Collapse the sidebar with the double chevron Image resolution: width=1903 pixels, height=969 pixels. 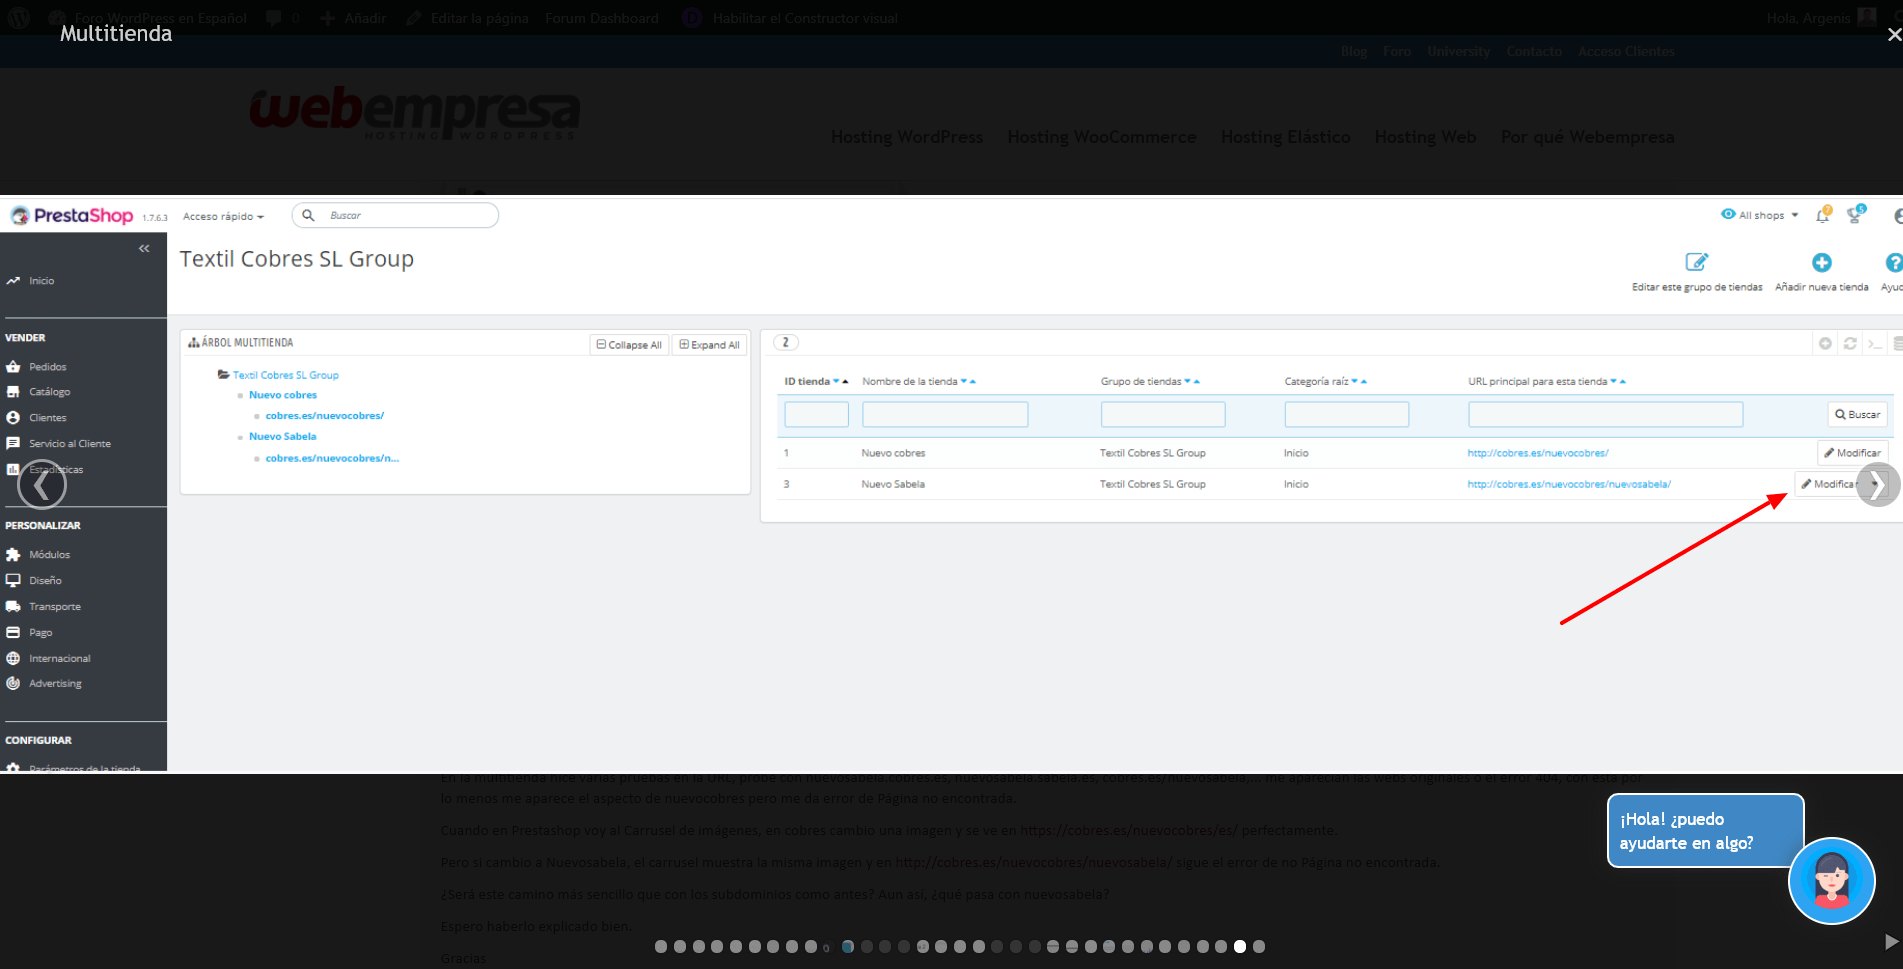(144, 248)
